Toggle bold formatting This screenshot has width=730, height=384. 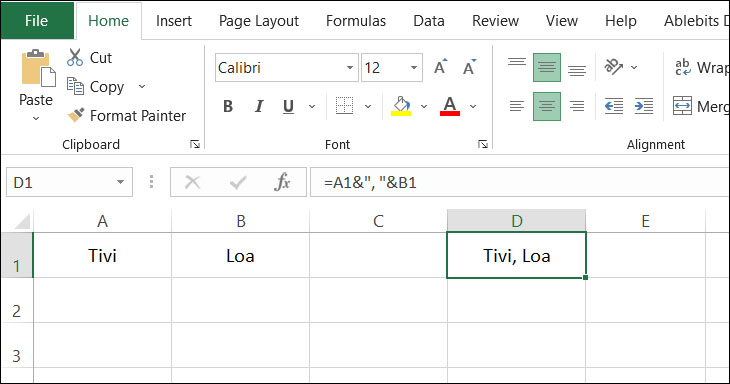pyautogui.click(x=228, y=106)
